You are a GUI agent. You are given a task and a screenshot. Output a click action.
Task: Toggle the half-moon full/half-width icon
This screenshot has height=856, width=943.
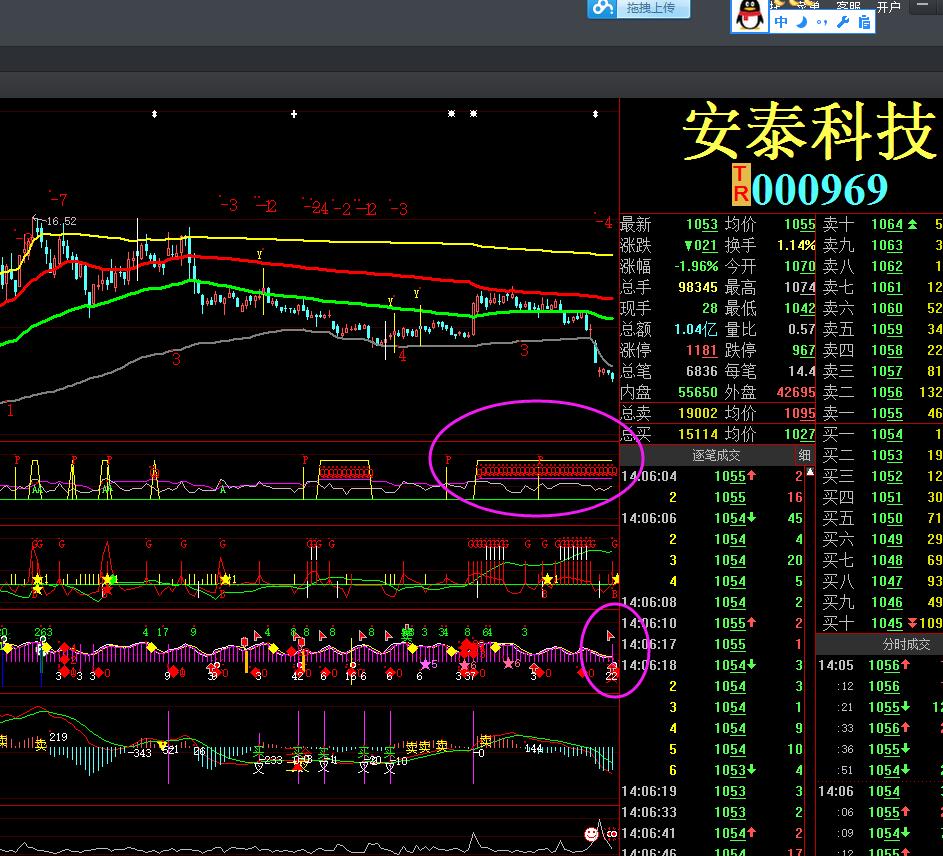click(802, 23)
